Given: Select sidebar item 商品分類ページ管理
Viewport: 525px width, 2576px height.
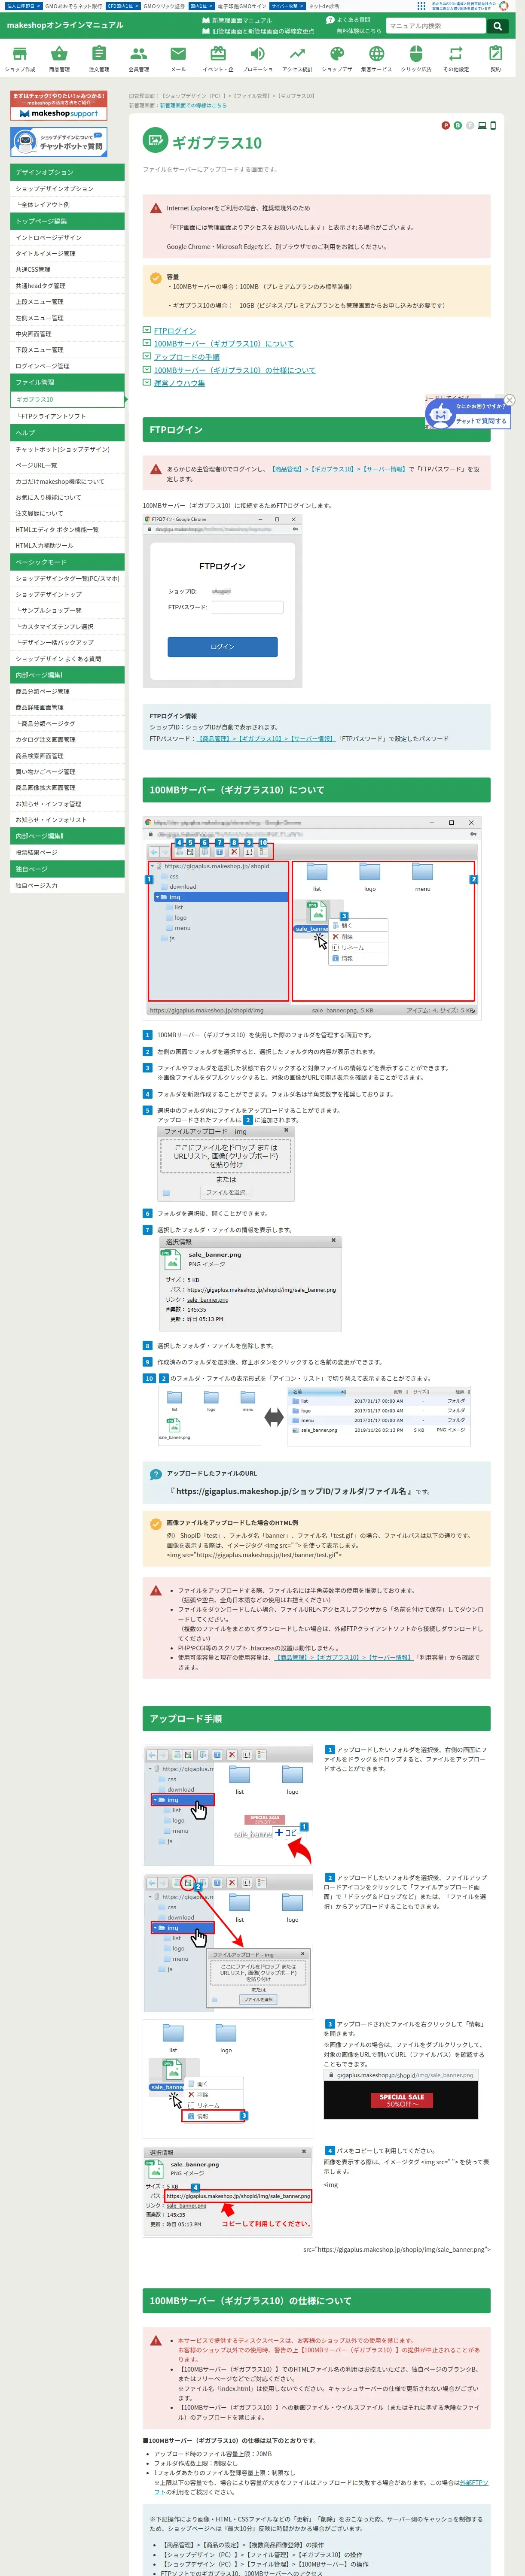Looking at the screenshot, I should point(67,691).
